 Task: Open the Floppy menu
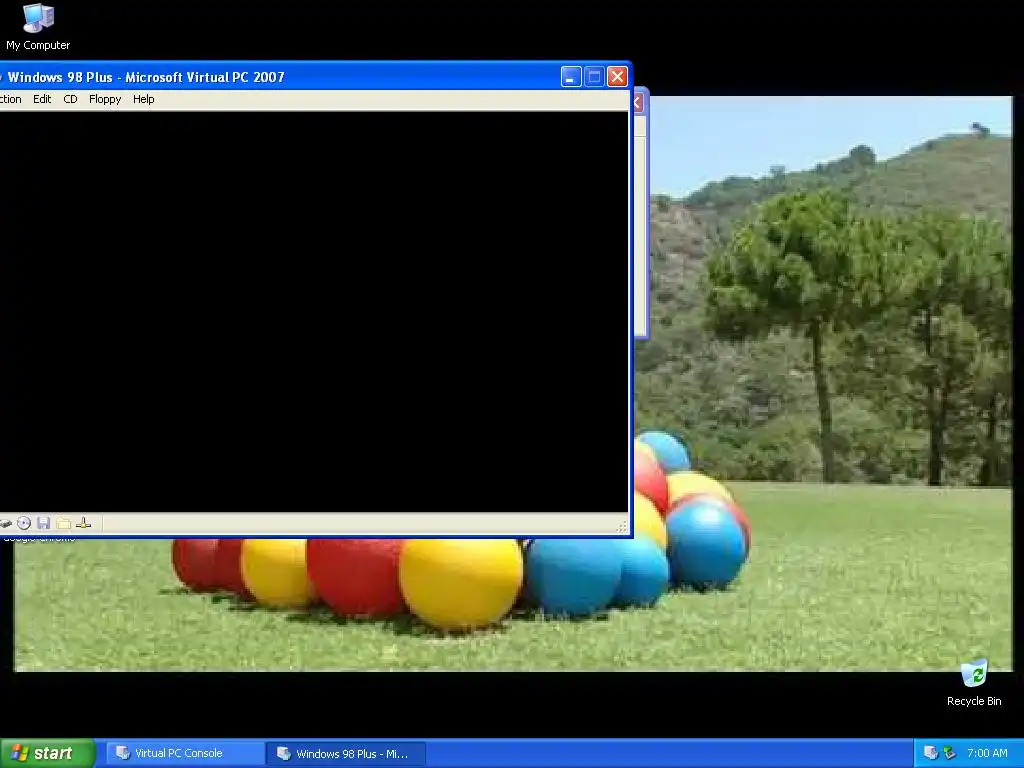coord(105,99)
